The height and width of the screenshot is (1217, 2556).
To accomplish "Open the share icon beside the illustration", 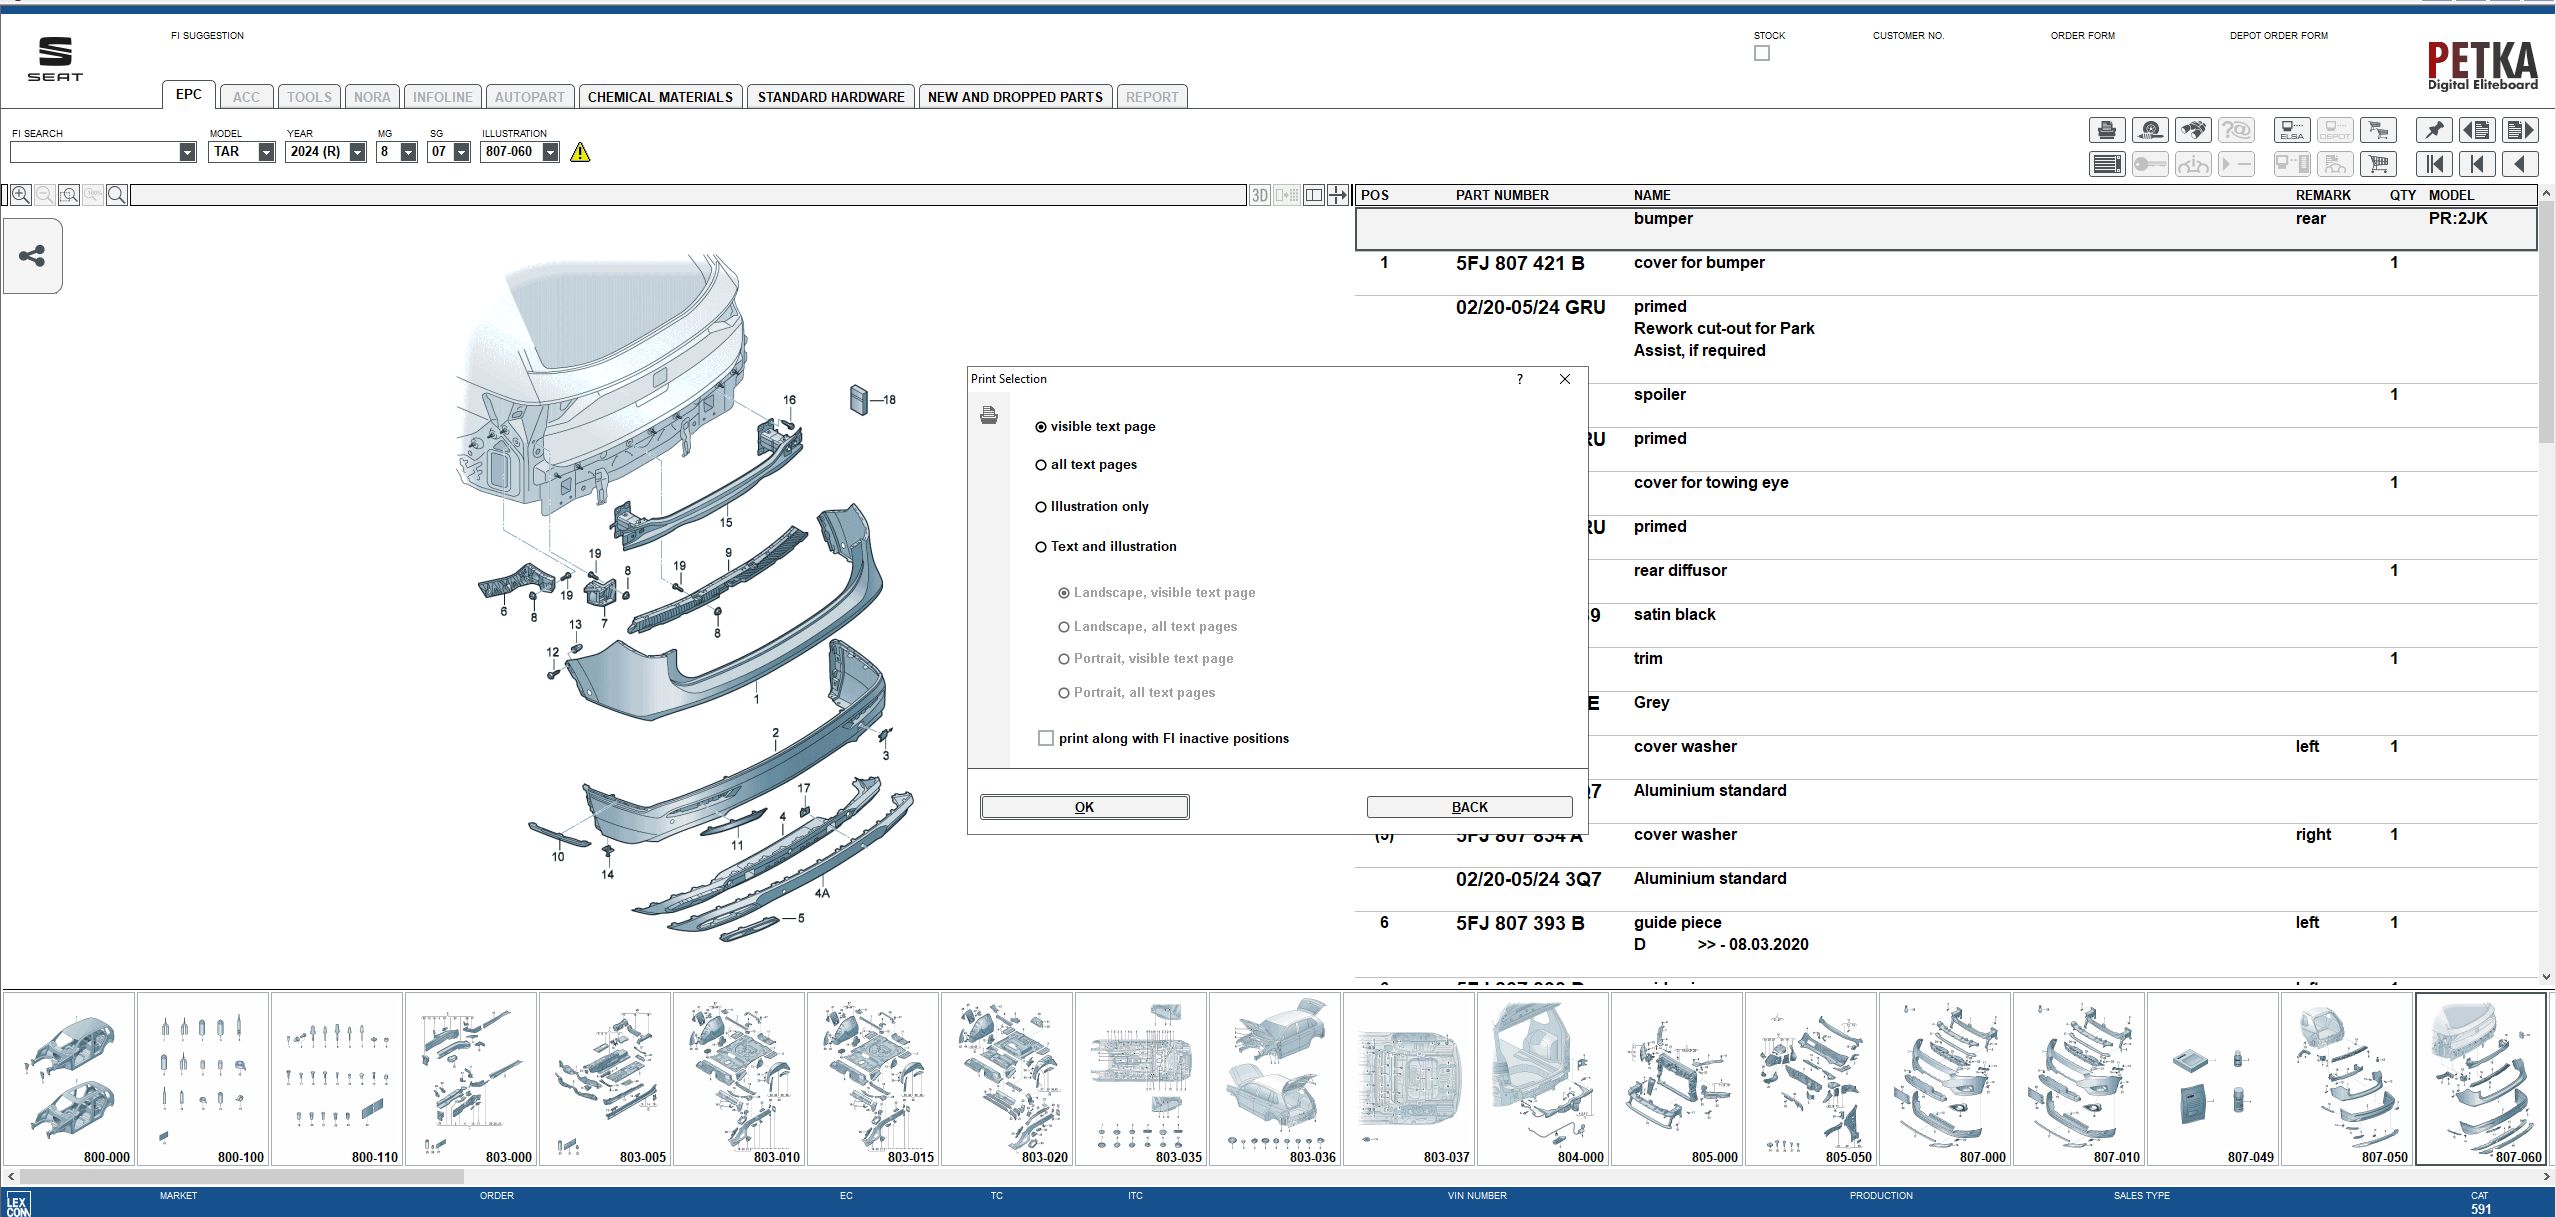I will pyautogui.click(x=32, y=255).
